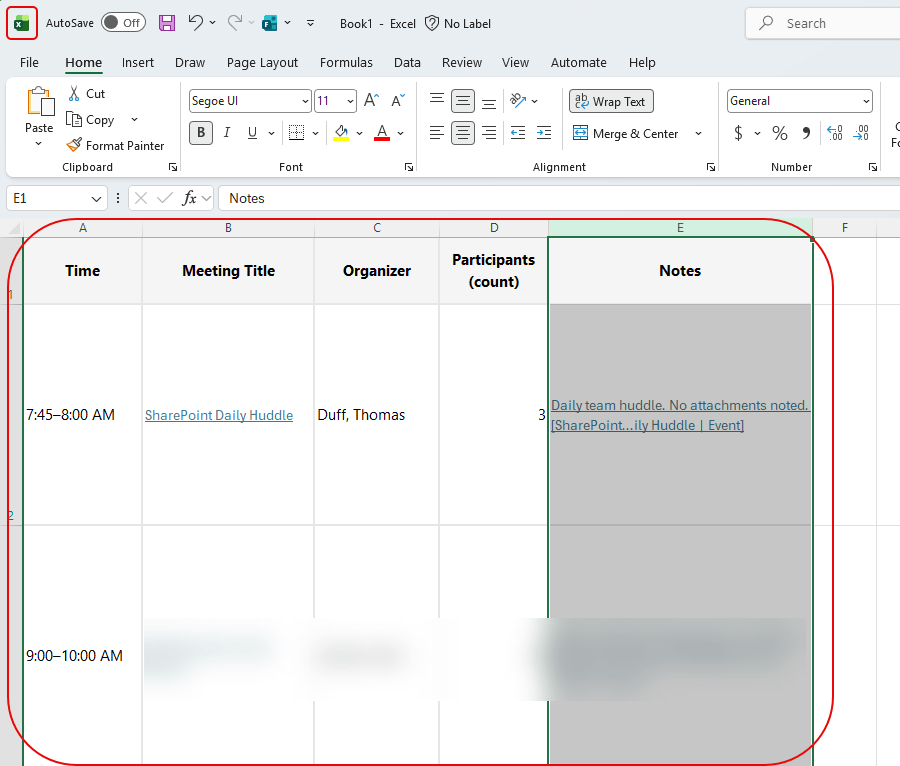Click inside the Search box
Image resolution: width=900 pixels, height=766 pixels.
pyautogui.click(x=830, y=23)
